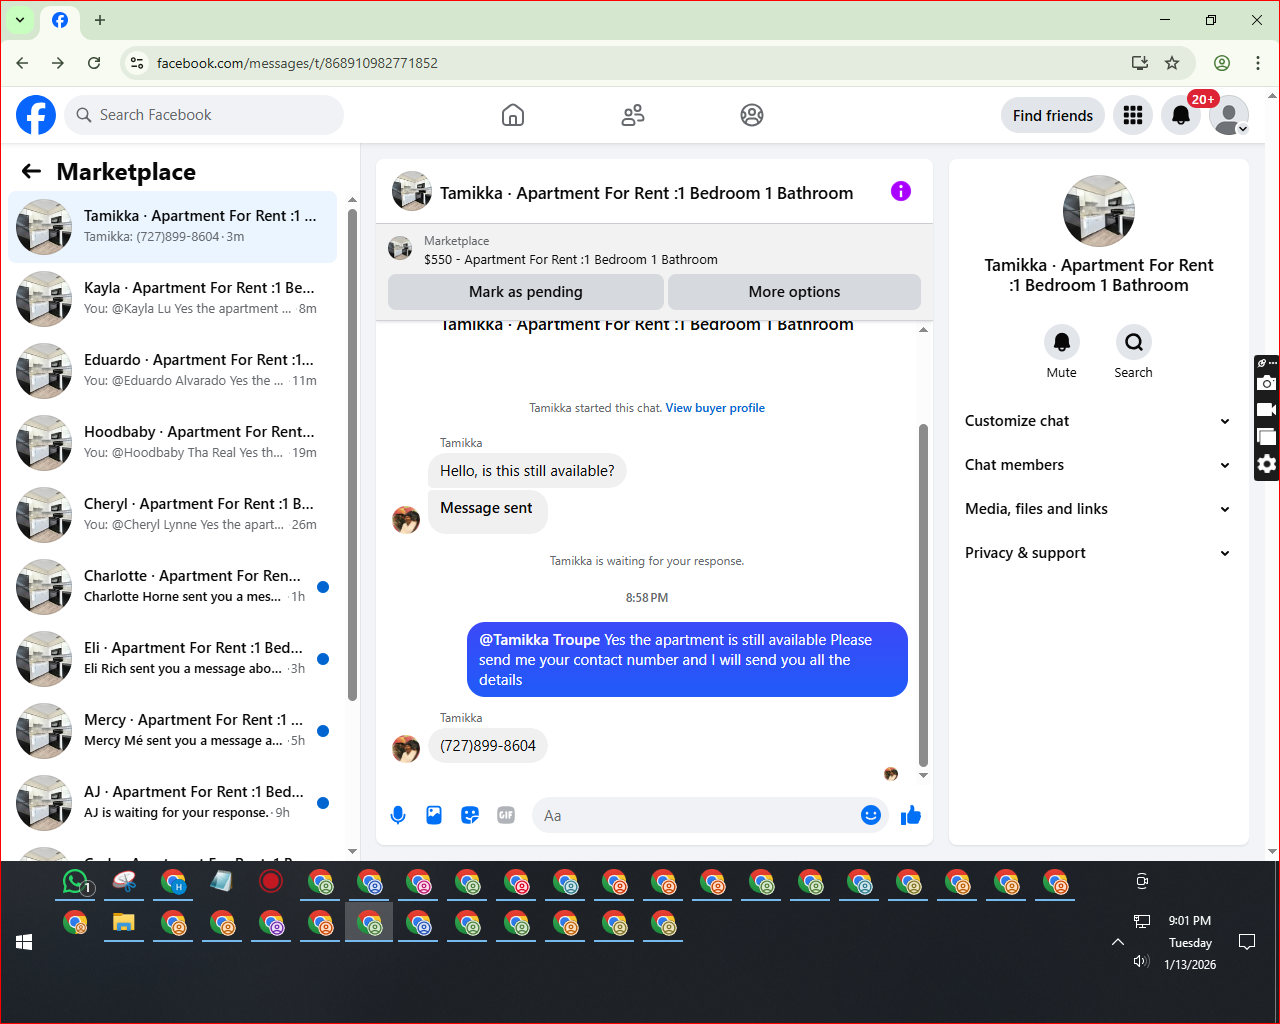
Task: Open the Groups icon in top navigation
Action: tap(752, 115)
